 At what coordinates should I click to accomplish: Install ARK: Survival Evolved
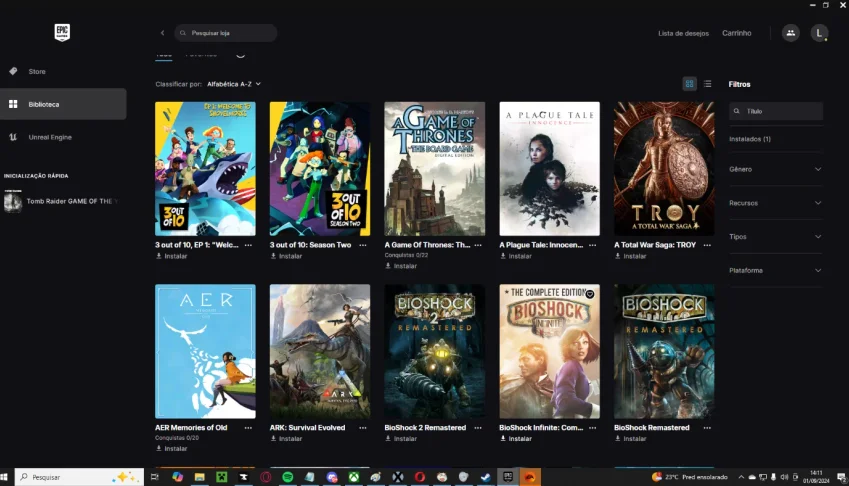(286, 438)
